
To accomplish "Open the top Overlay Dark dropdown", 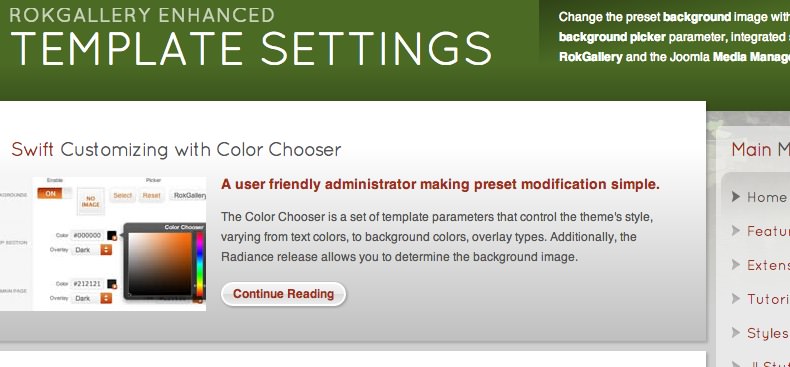I will pyautogui.click(x=91, y=250).
